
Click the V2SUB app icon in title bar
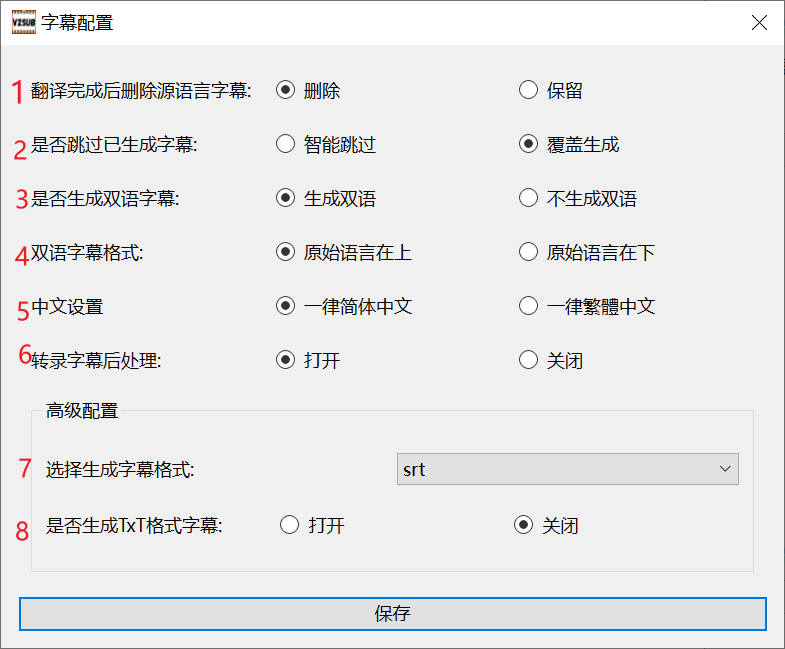(24, 22)
